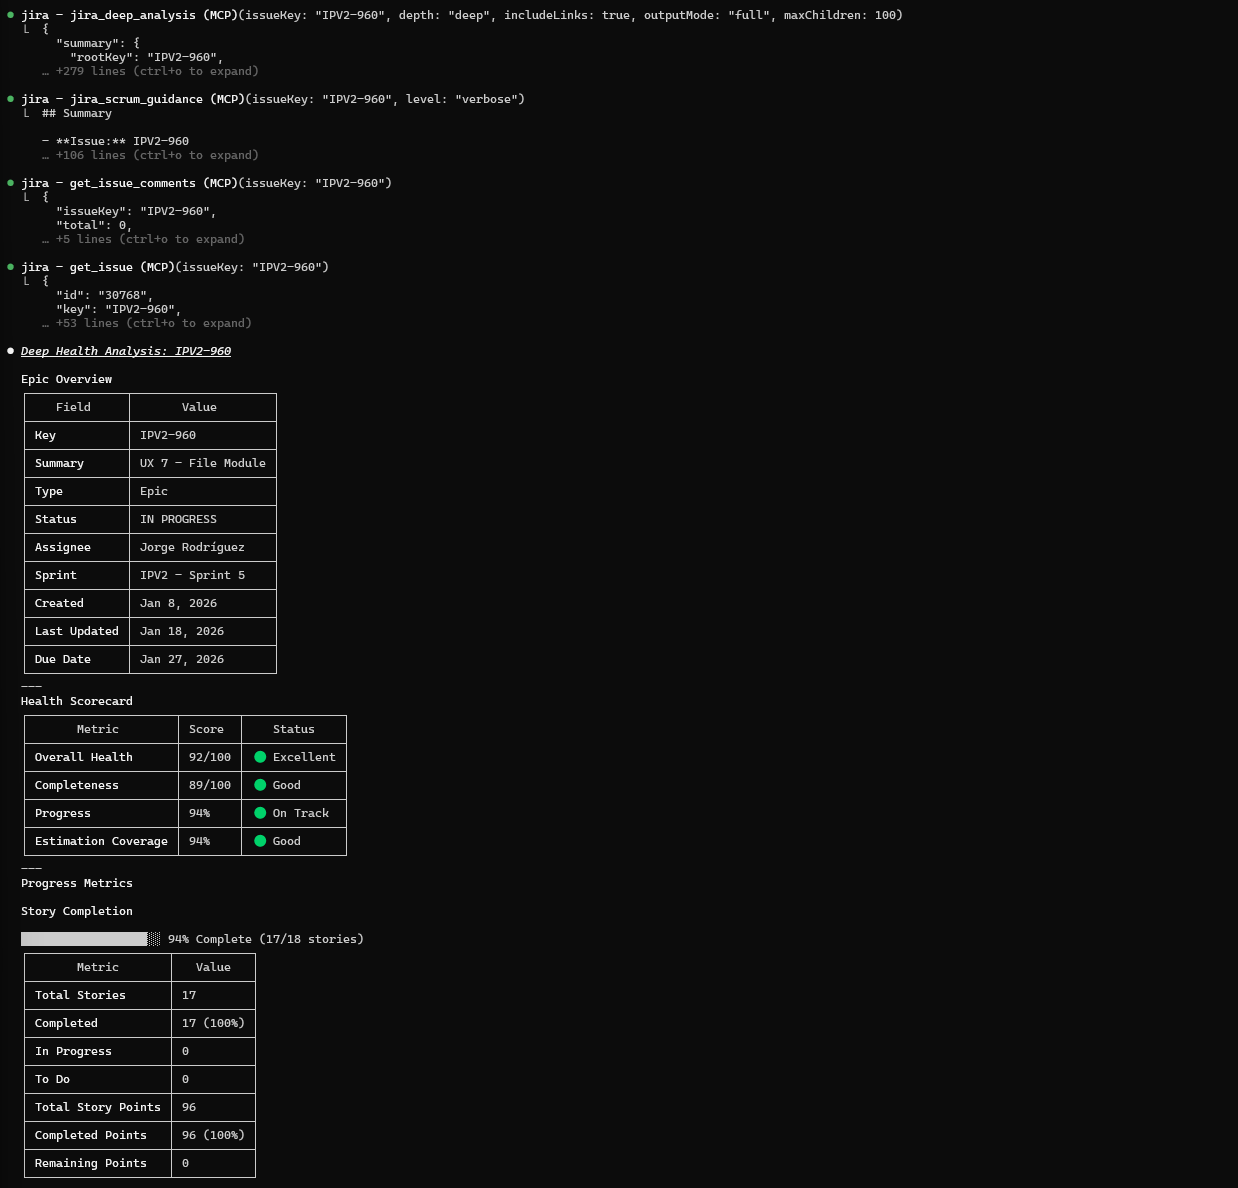1238x1188 pixels.
Task: Click the green Good indicator for Estimation Coverage
Action: click(x=261, y=841)
